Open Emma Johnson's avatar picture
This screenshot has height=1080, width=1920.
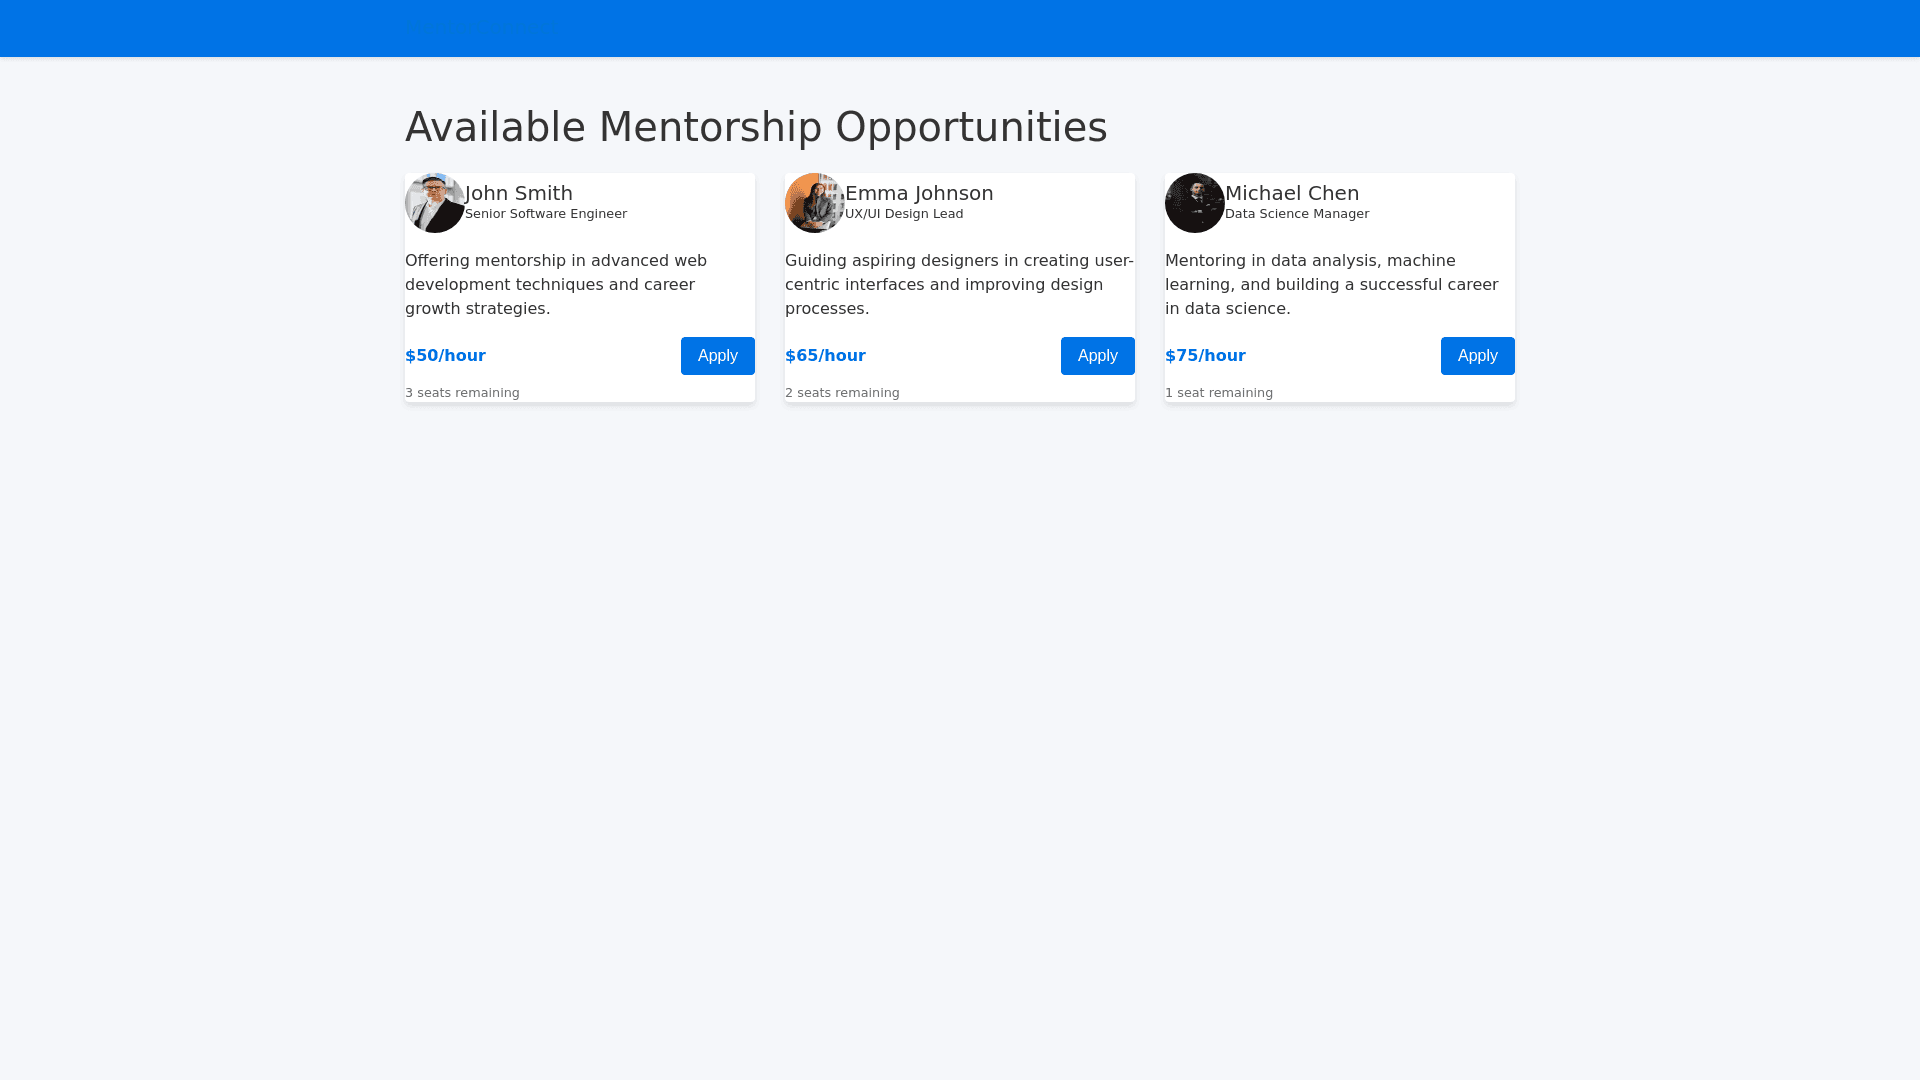point(815,203)
